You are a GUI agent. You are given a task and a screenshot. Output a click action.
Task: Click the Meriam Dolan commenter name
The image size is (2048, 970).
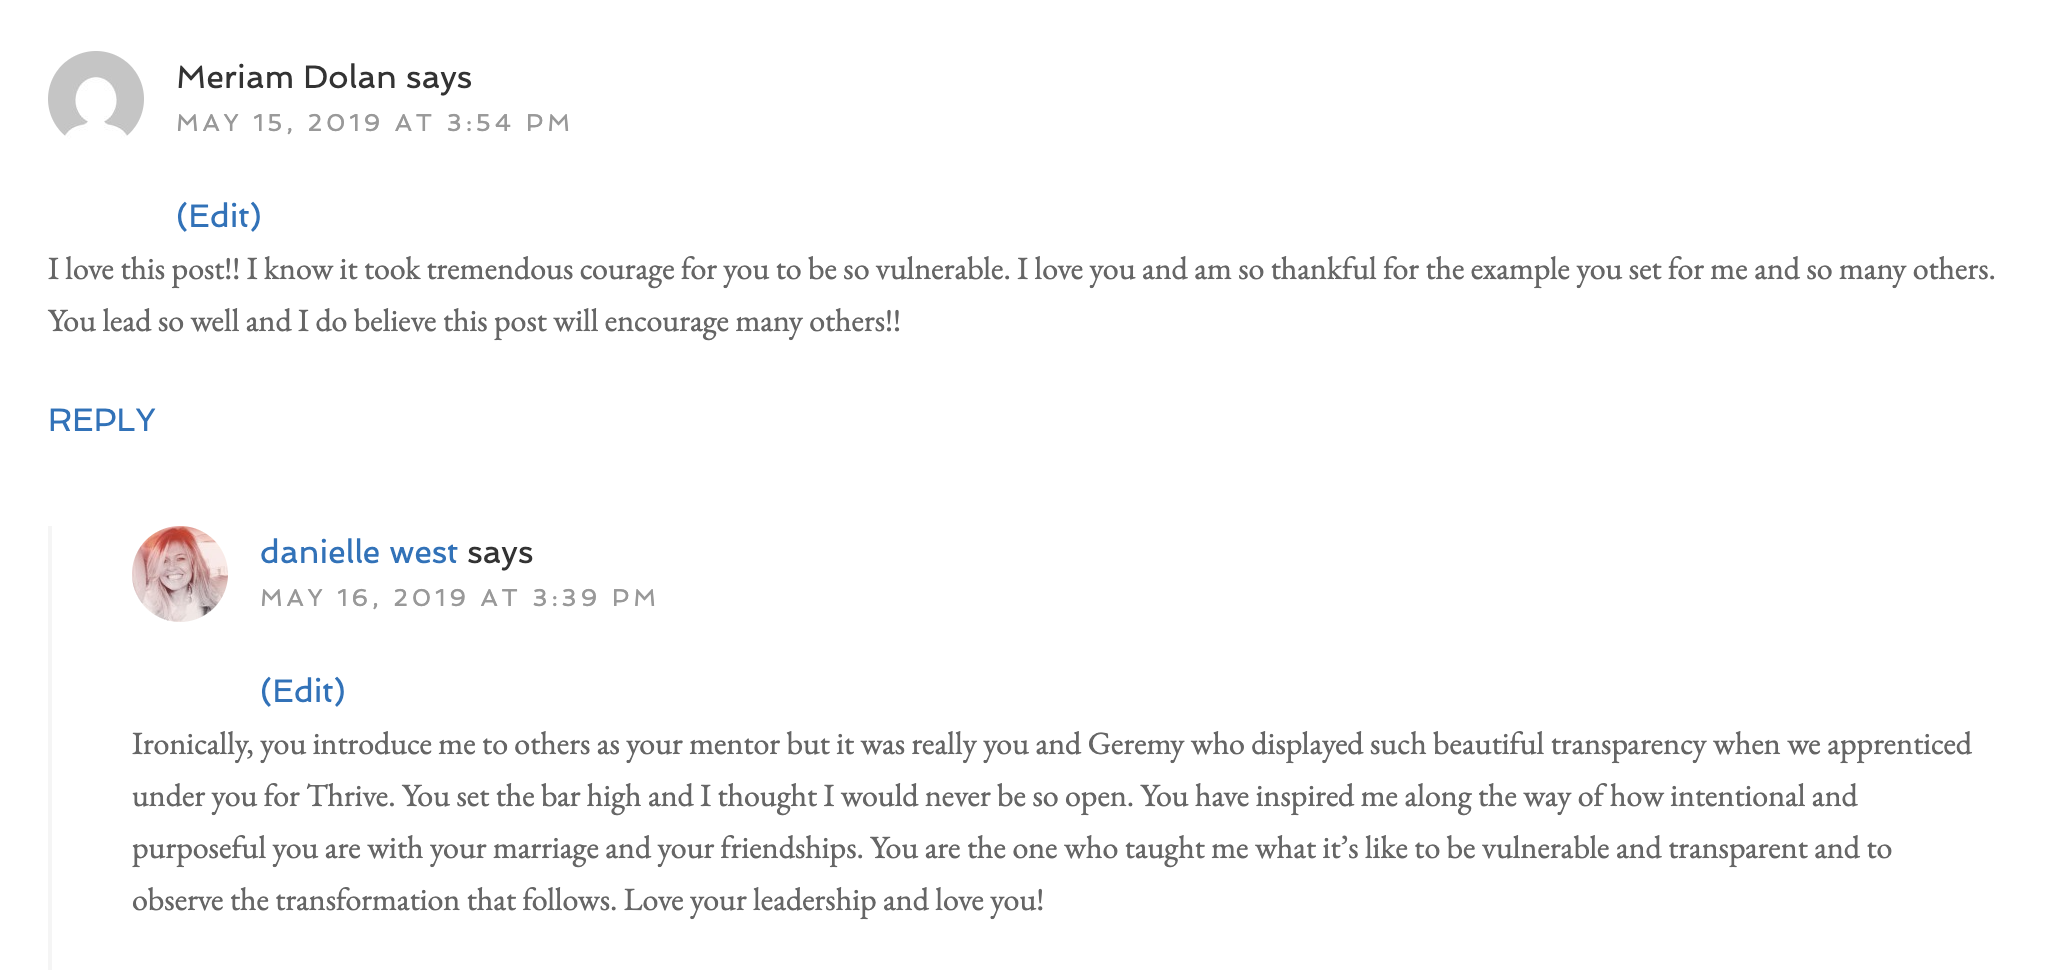[286, 77]
